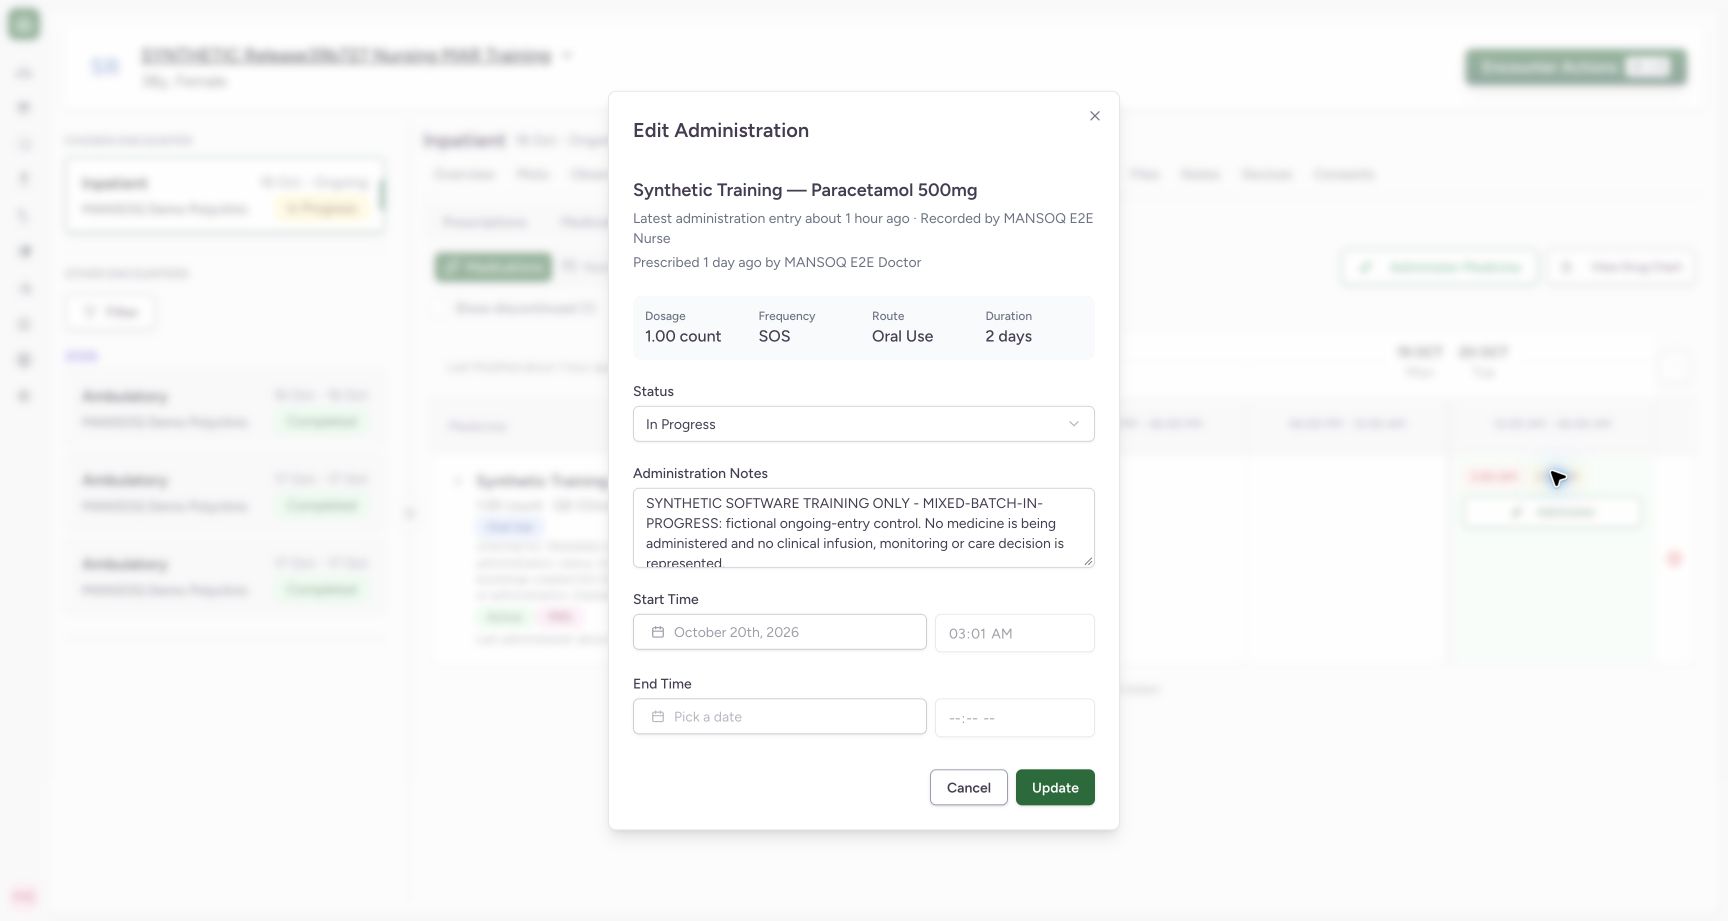Screen dimensions: 1728x921
Task: Select the Dosage value 1.00 count
Action: (x=683, y=336)
